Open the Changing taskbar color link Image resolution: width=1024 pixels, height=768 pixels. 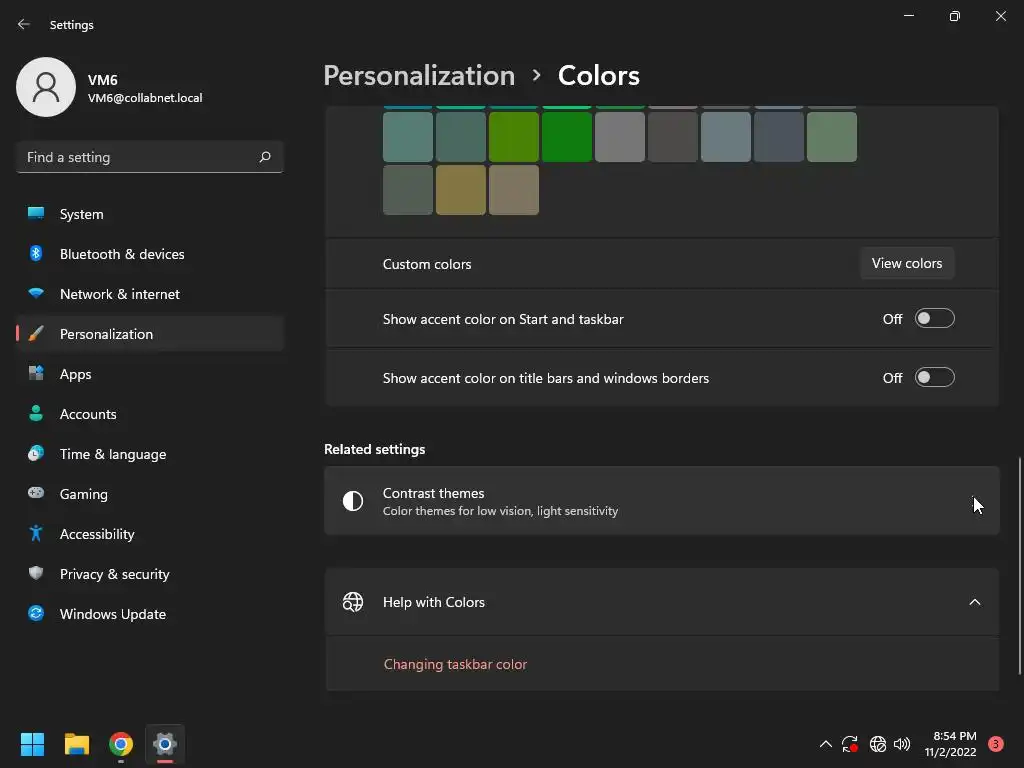[x=455, y=664]
